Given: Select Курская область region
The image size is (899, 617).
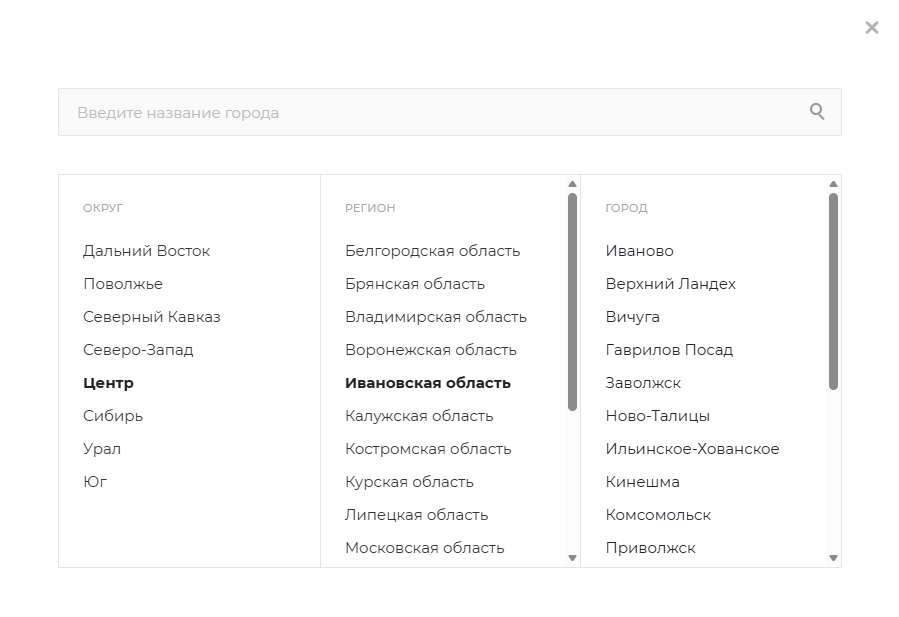Looking at the screenshot, I should pos(409,482).
